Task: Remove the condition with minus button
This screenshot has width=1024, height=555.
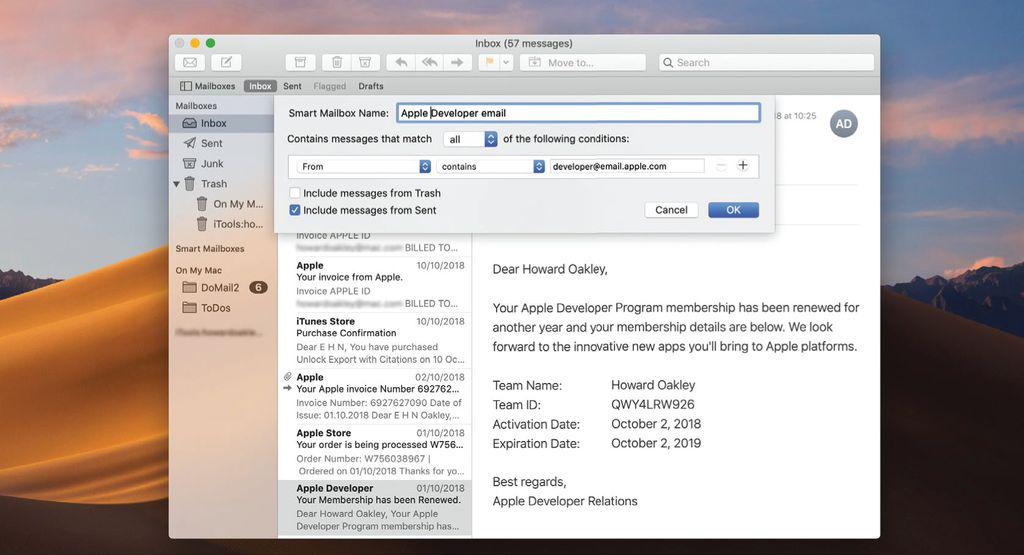Action: [721, 166]
